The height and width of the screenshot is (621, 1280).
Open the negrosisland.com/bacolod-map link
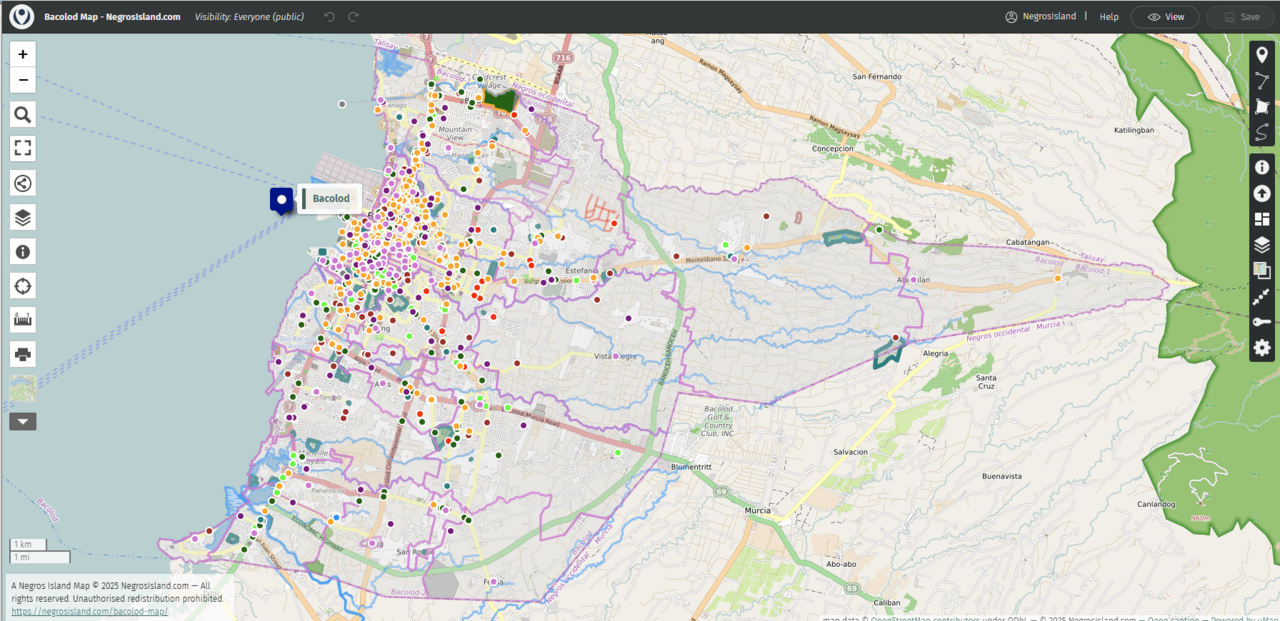tap(89, 611)
